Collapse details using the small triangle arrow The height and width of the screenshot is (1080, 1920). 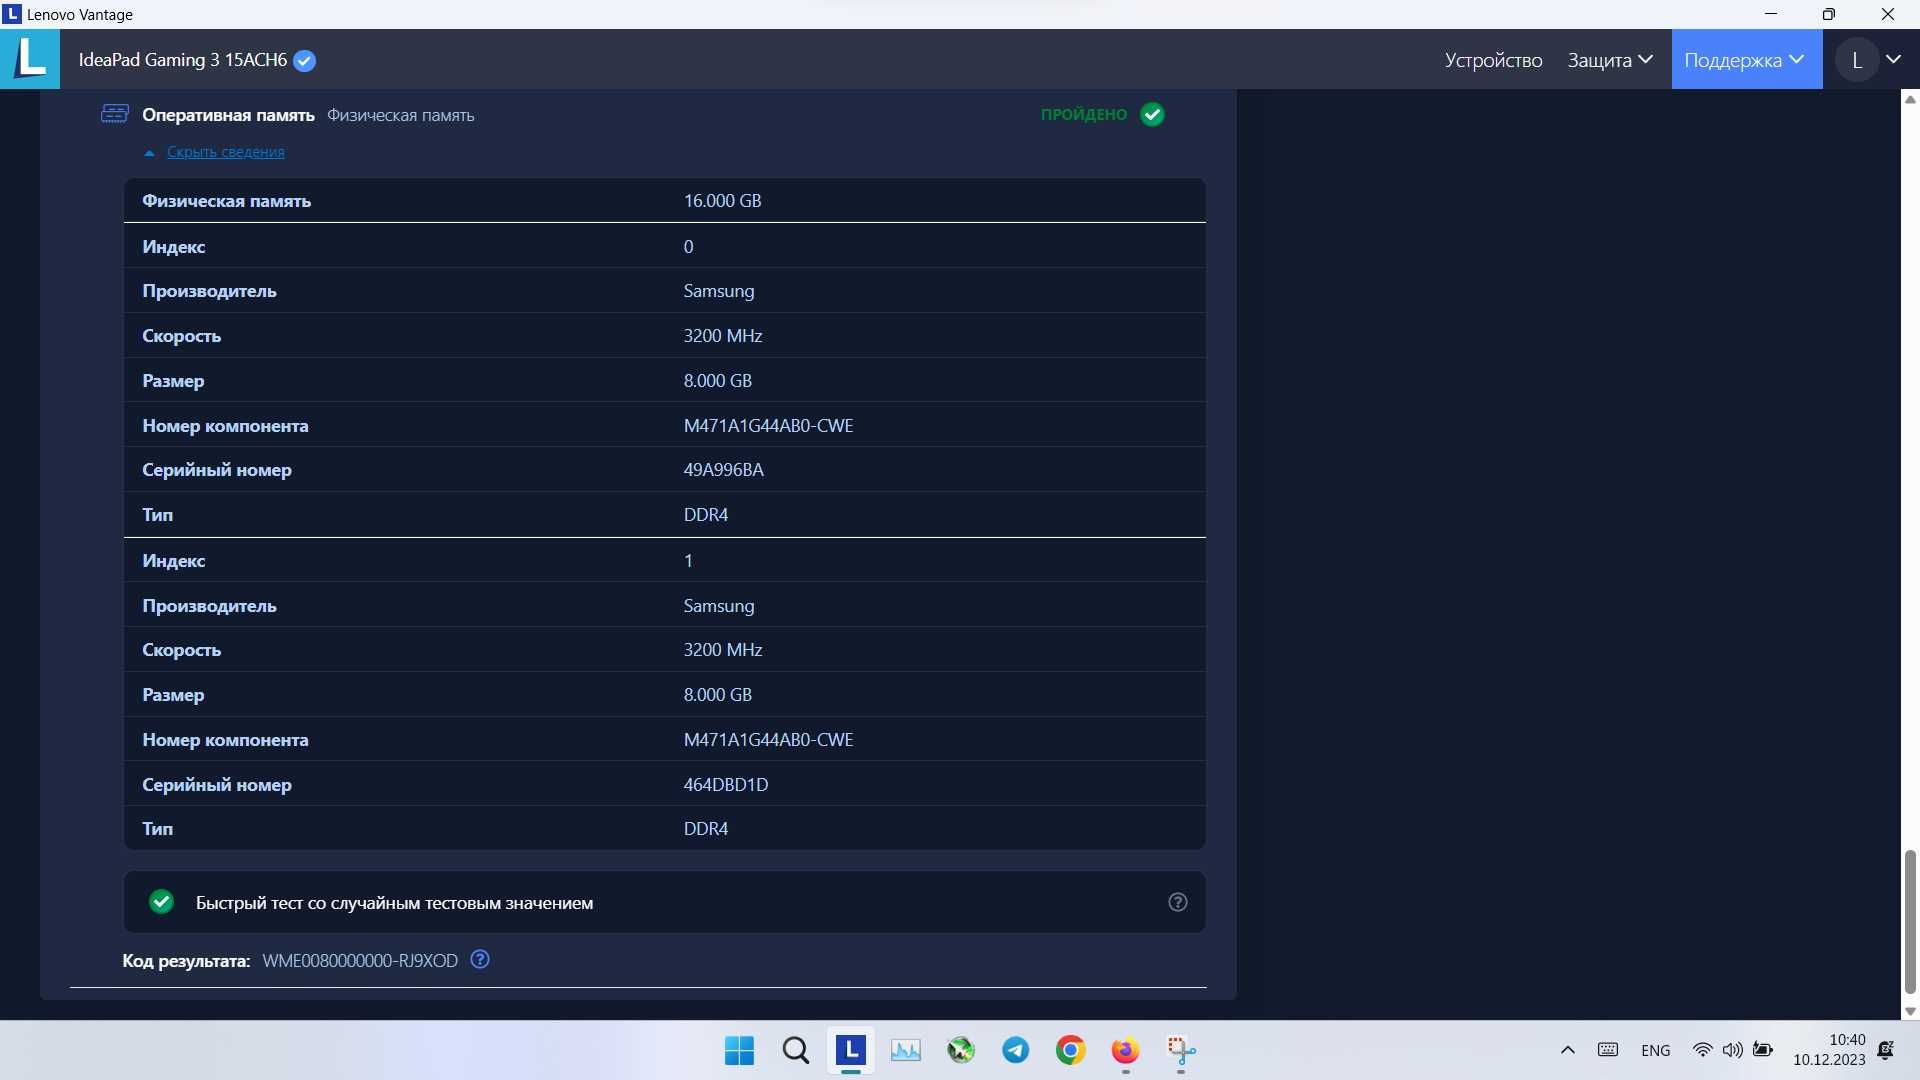point(149,153)
